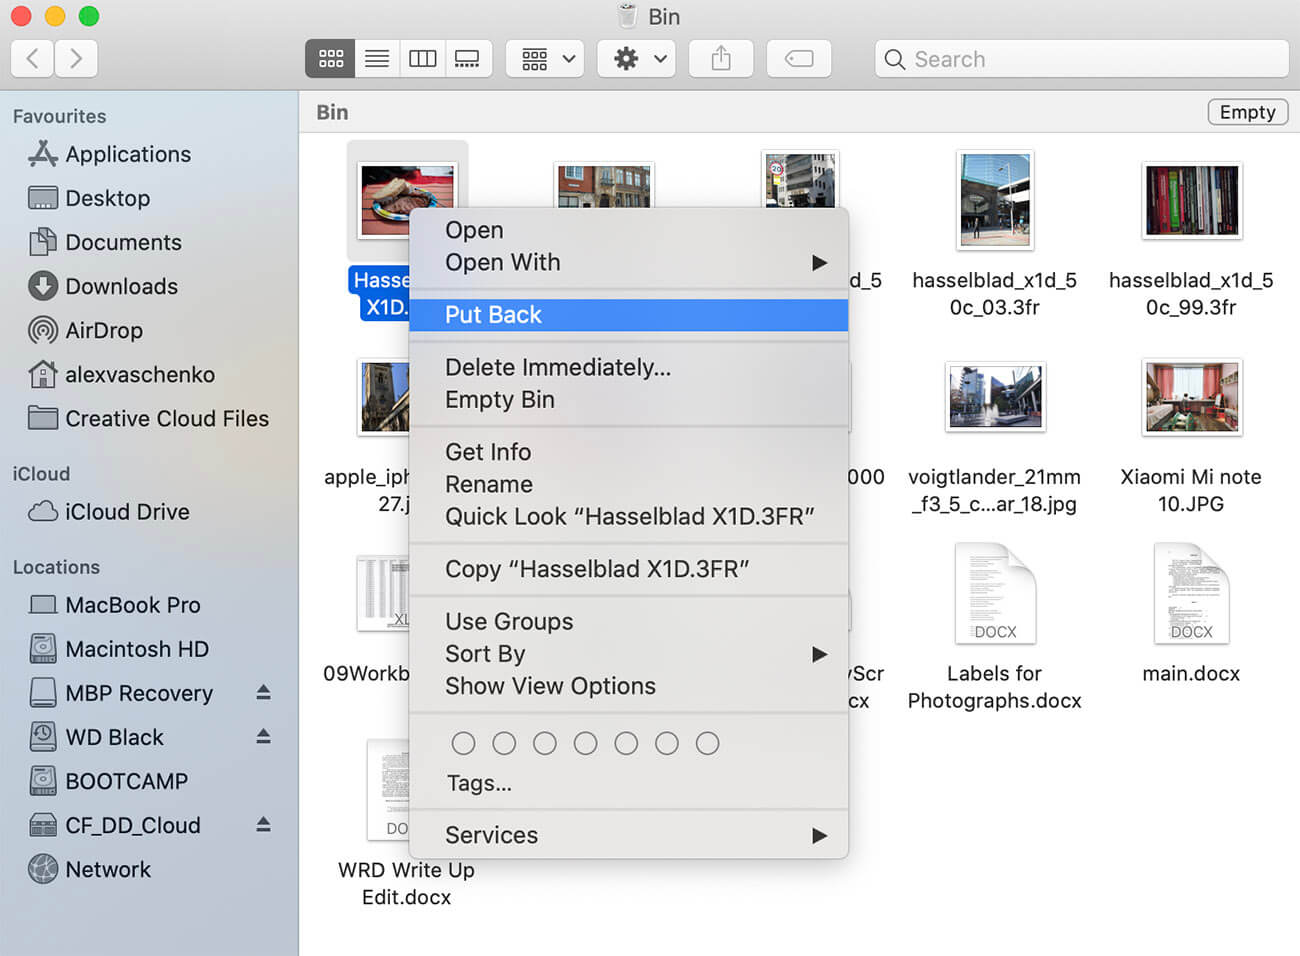The image size is (1300, 956).
Task: Select Labels for Photographs.docx file
Action: (x=995, y=593)
